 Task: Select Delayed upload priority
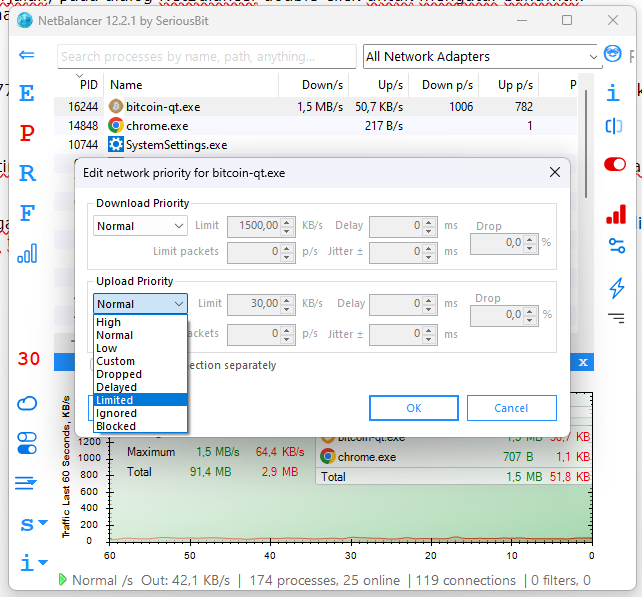(x=140, y=387)
